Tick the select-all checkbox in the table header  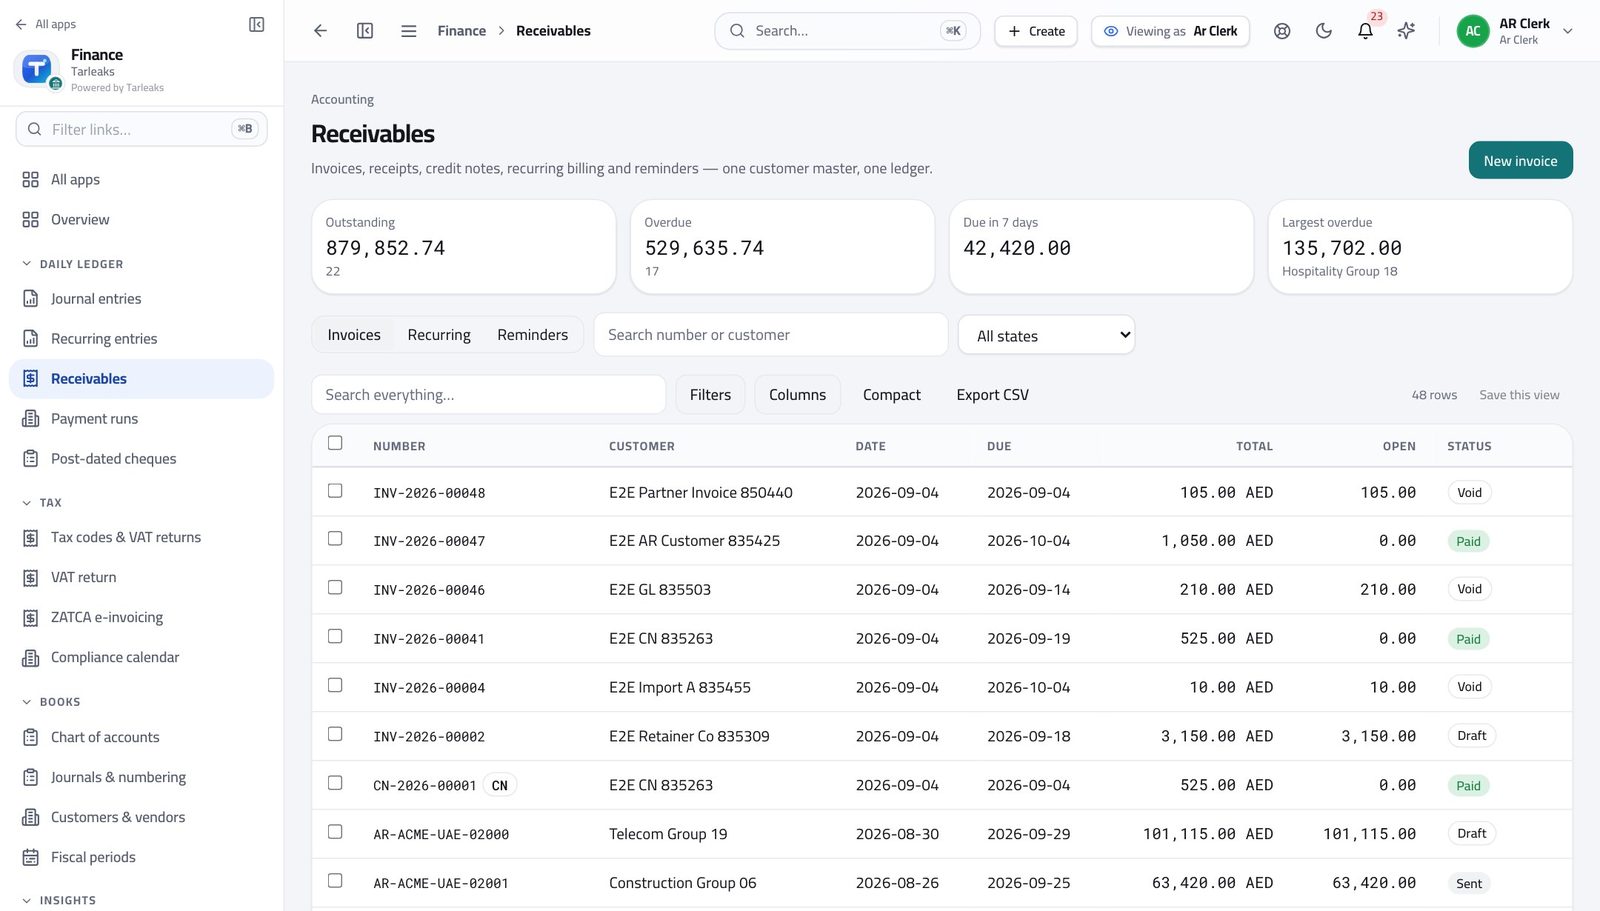coord(335,443)
